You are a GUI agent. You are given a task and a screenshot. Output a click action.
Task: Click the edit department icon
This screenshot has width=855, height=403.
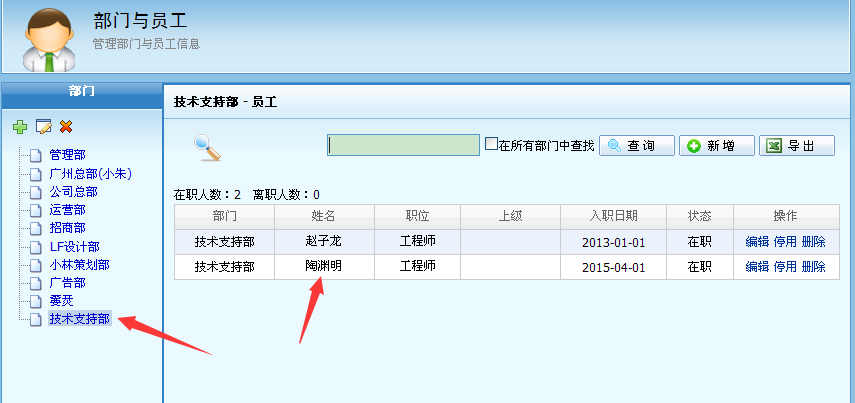(x=43, y=126)
